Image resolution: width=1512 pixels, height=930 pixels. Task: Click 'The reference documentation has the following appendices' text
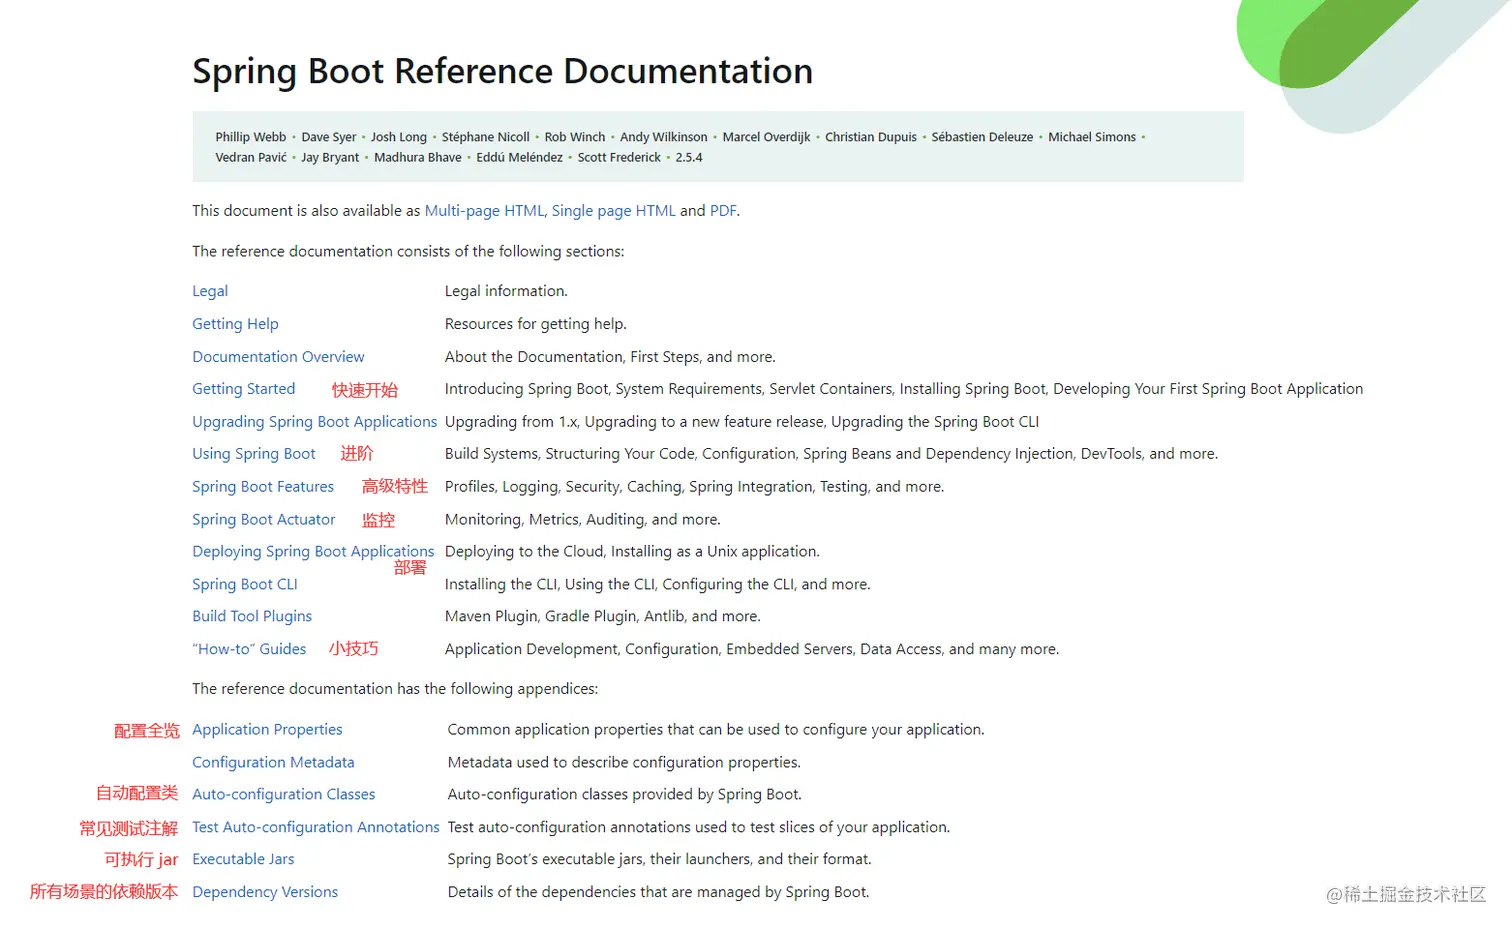pyautogui.click(x=395, y=689)
